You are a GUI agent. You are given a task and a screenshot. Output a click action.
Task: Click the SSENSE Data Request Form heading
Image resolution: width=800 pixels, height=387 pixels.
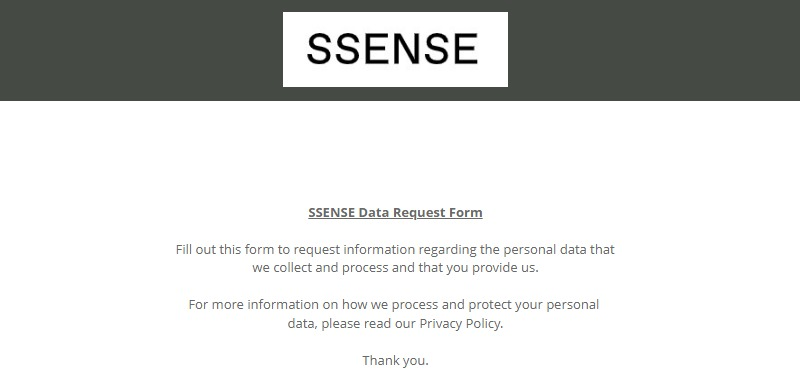[395, 213]
